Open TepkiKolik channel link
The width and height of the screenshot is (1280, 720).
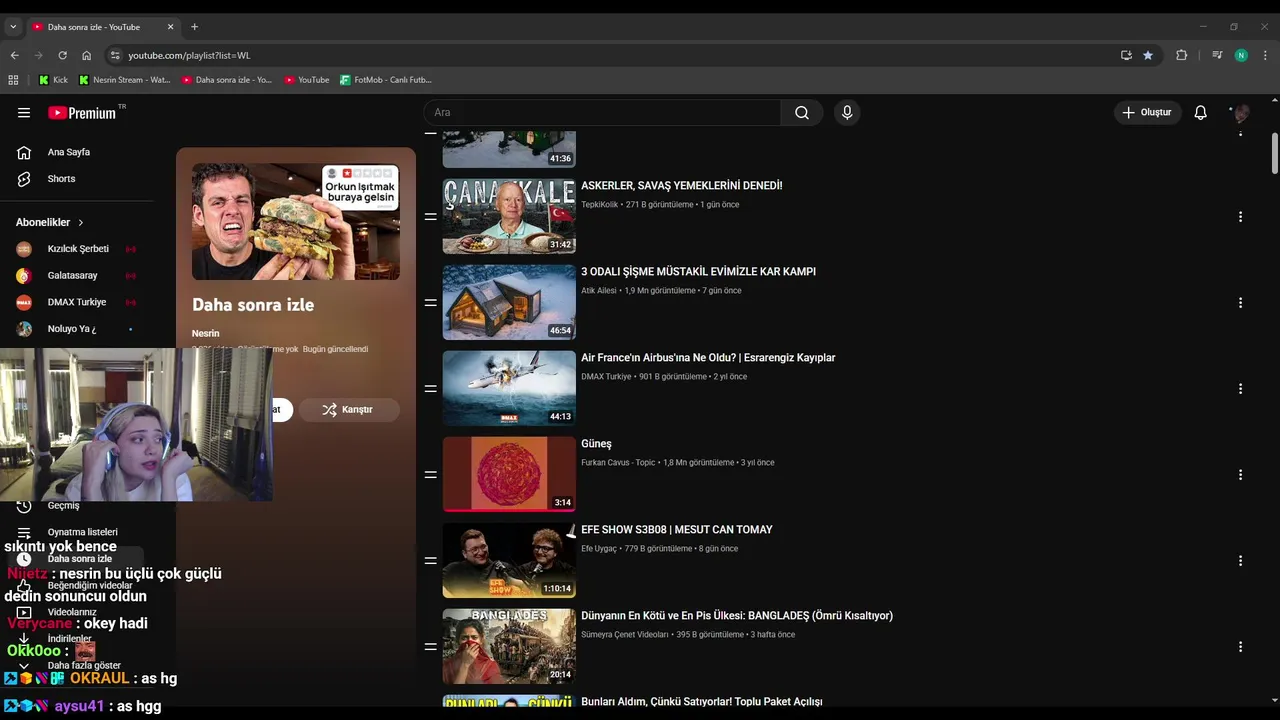click(x=600, y=205)
